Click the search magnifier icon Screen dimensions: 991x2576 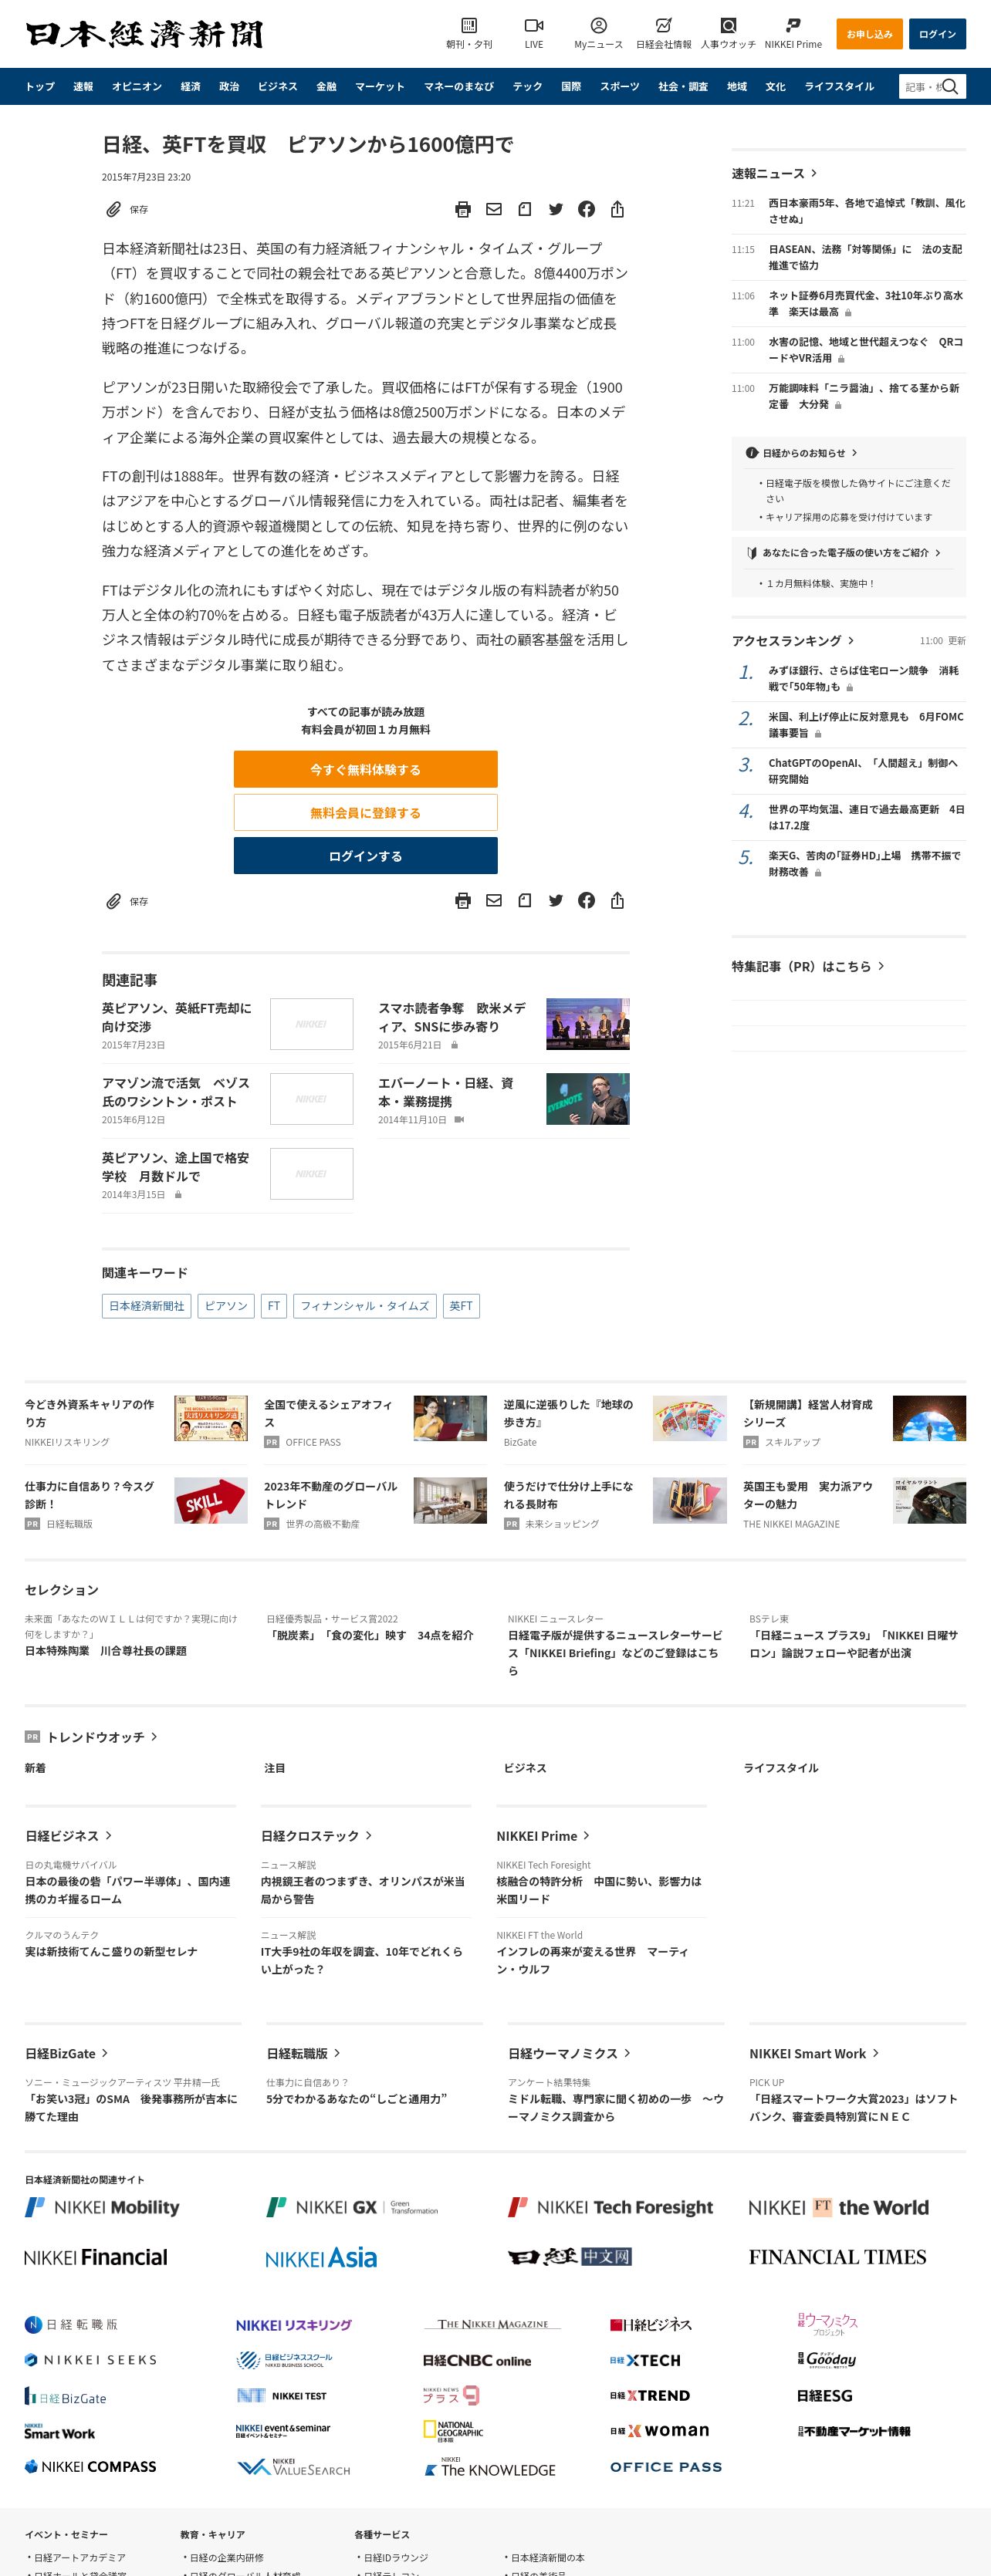[x=950, y=87]
